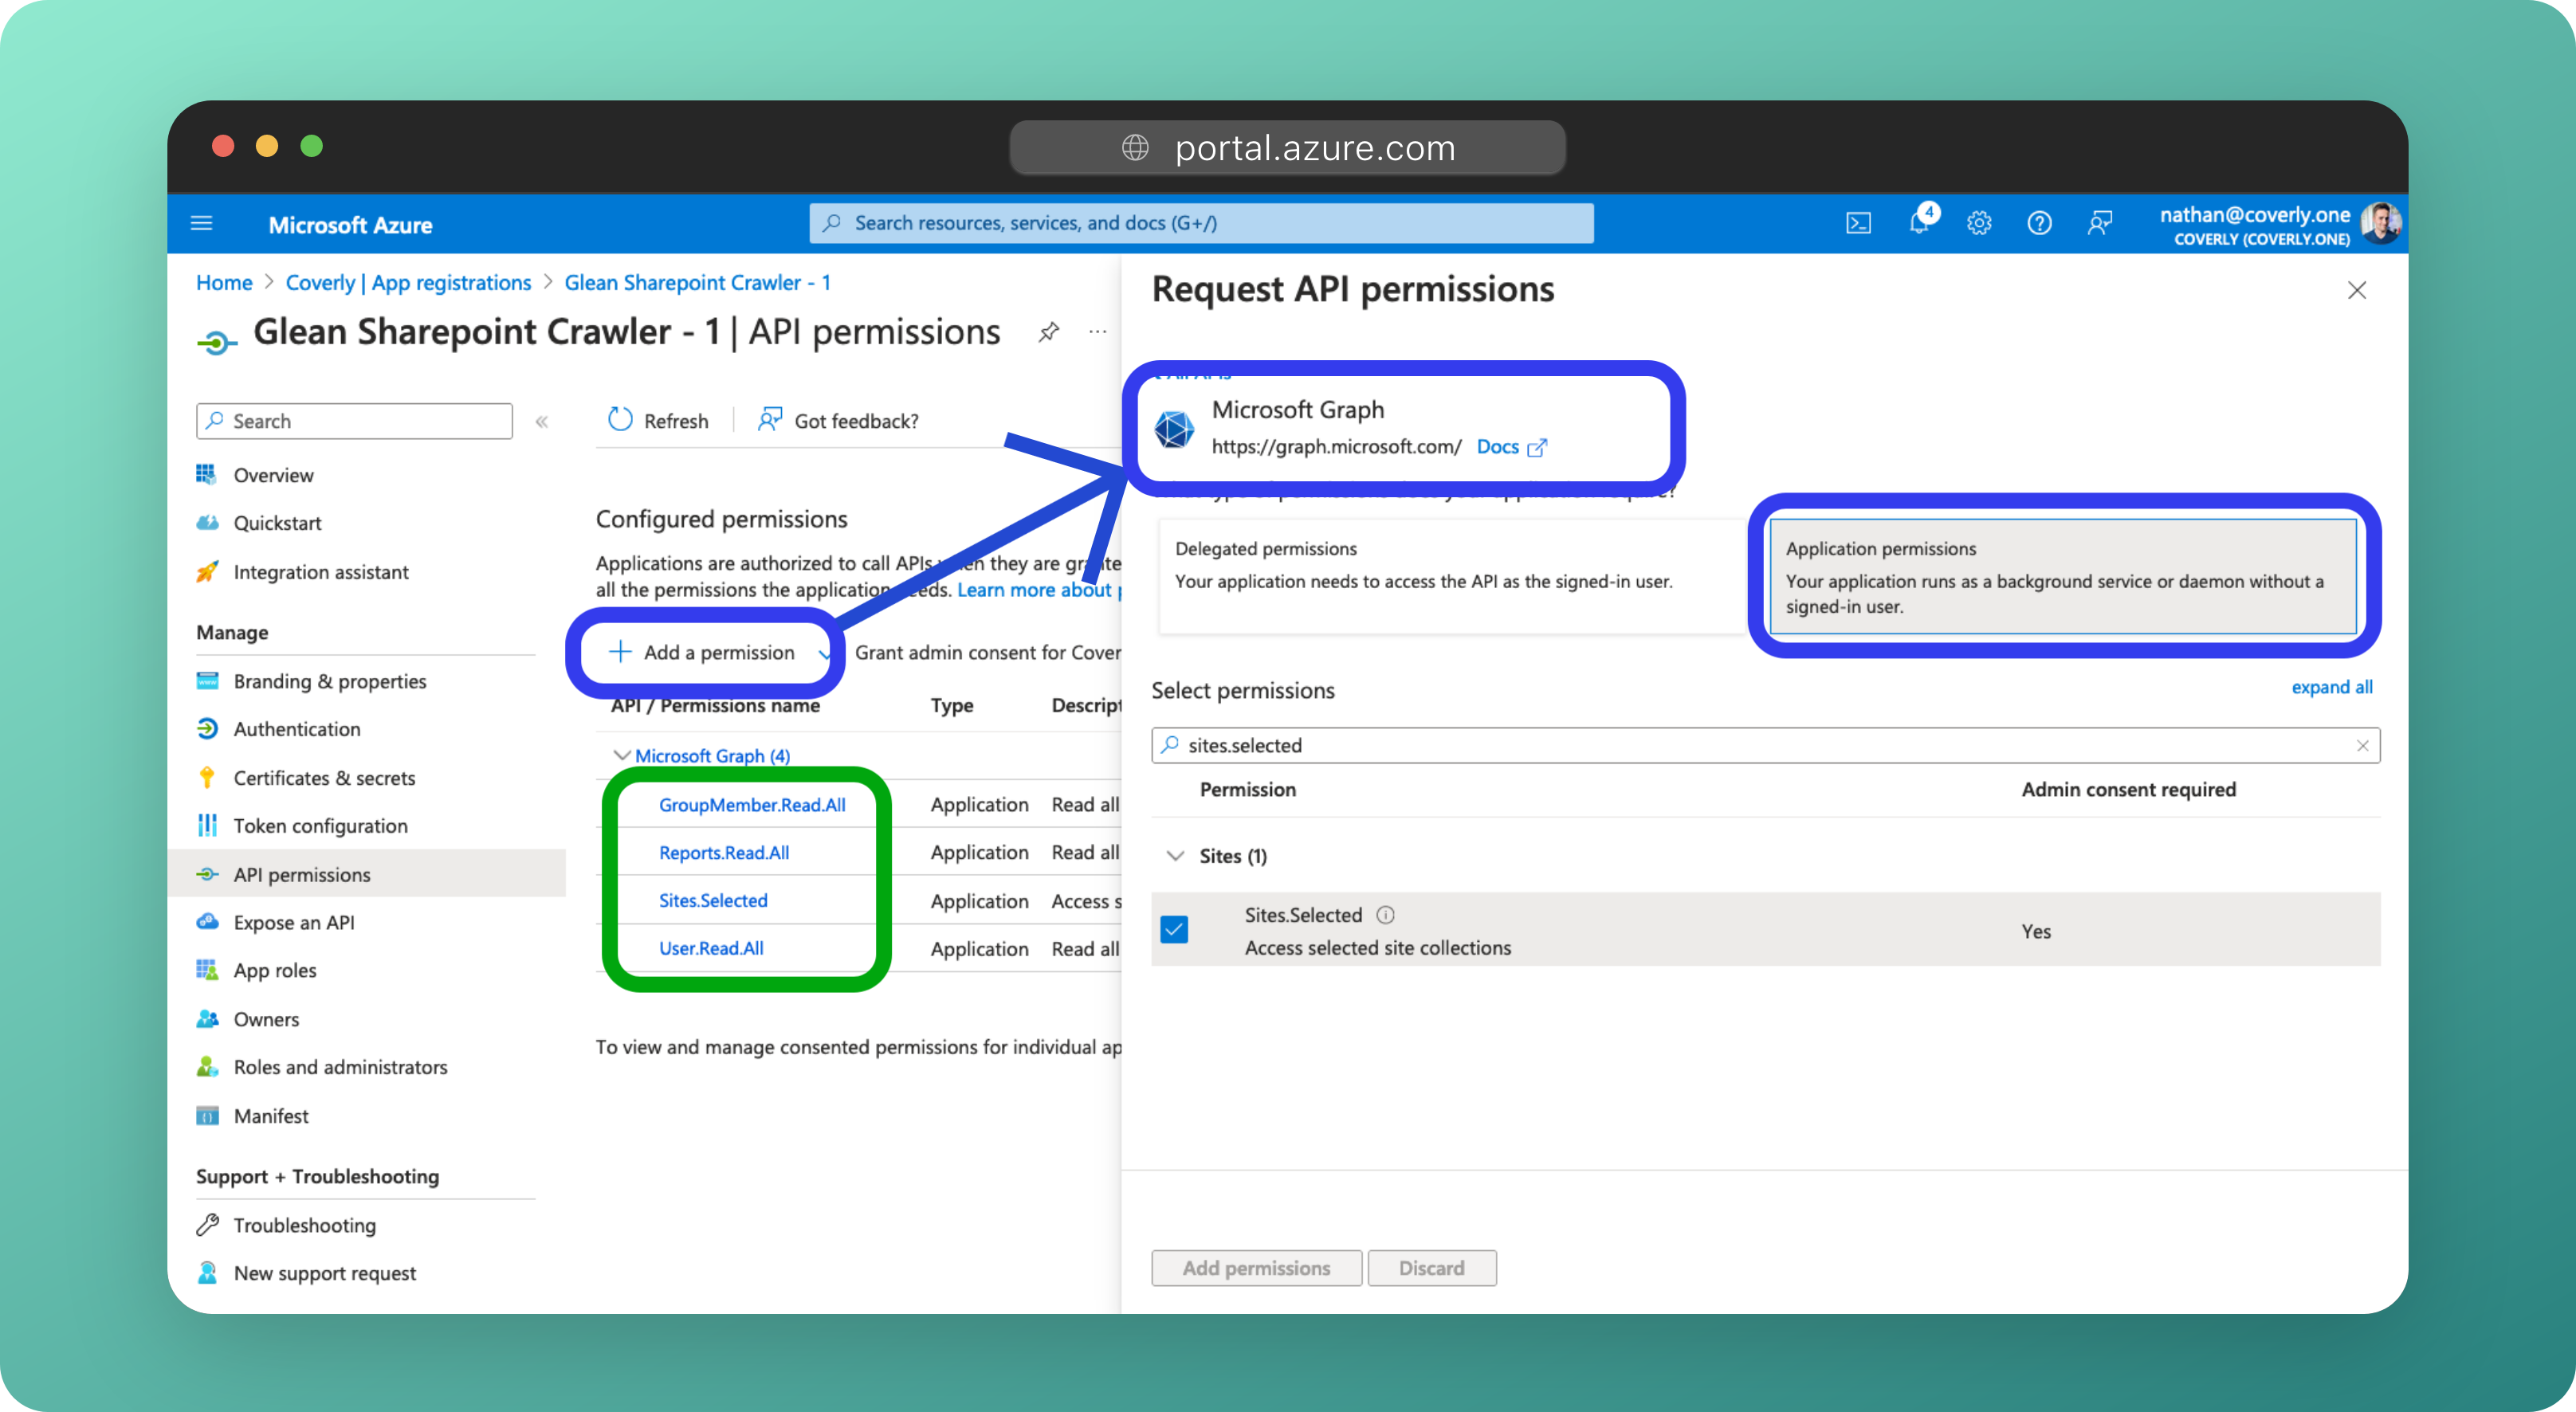This screenshot has width=2576, height=1412.
Task: Collapse the Sites (1) permission group
Action: (1175, 856)
